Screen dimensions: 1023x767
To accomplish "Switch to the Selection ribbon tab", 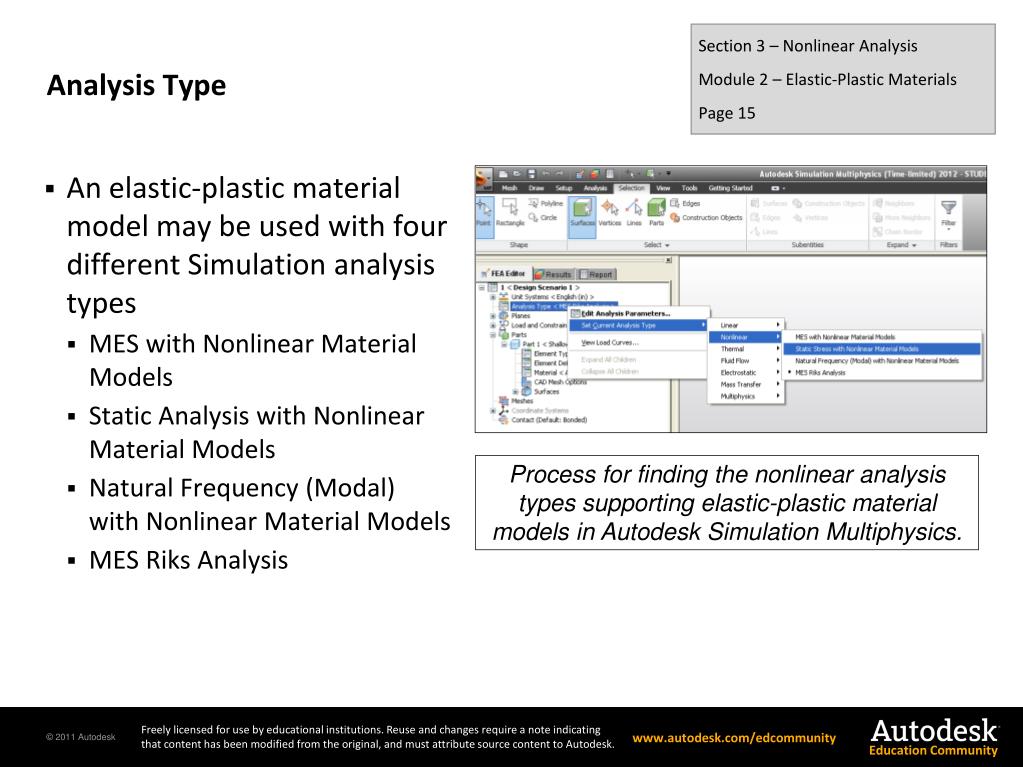I will click(631, 188).
